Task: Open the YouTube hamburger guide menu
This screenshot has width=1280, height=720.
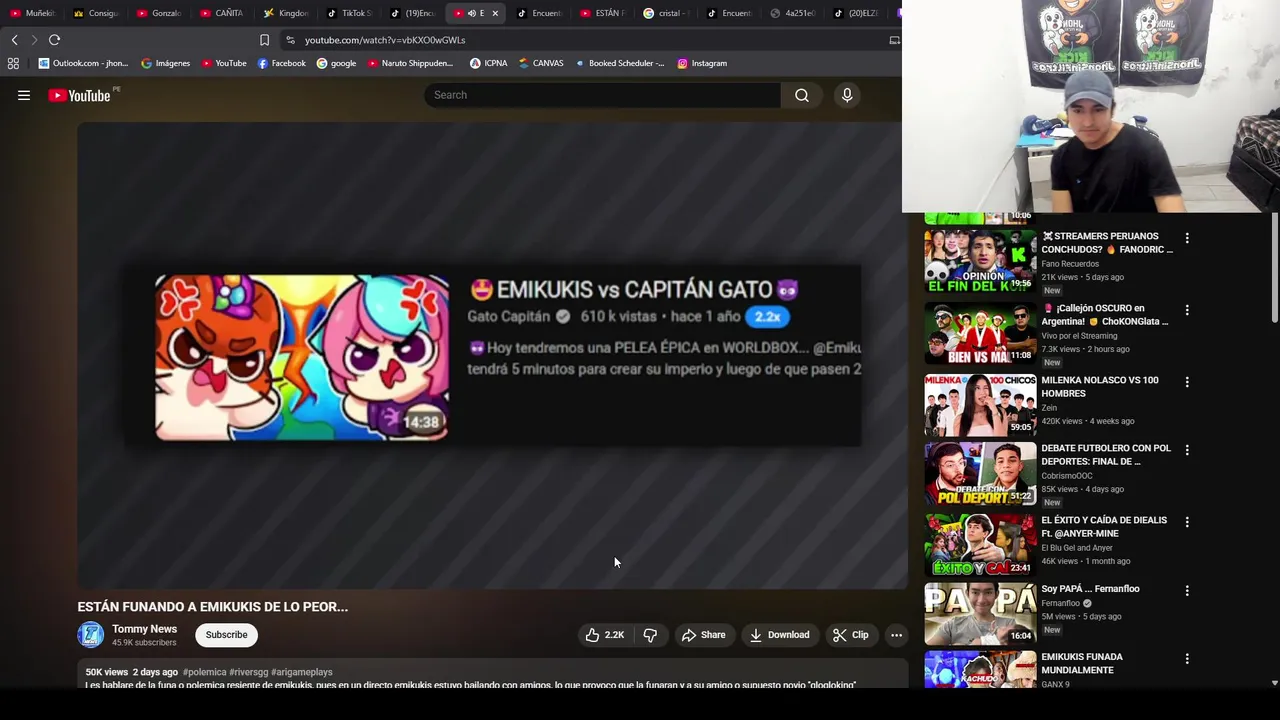Action: 24,95
